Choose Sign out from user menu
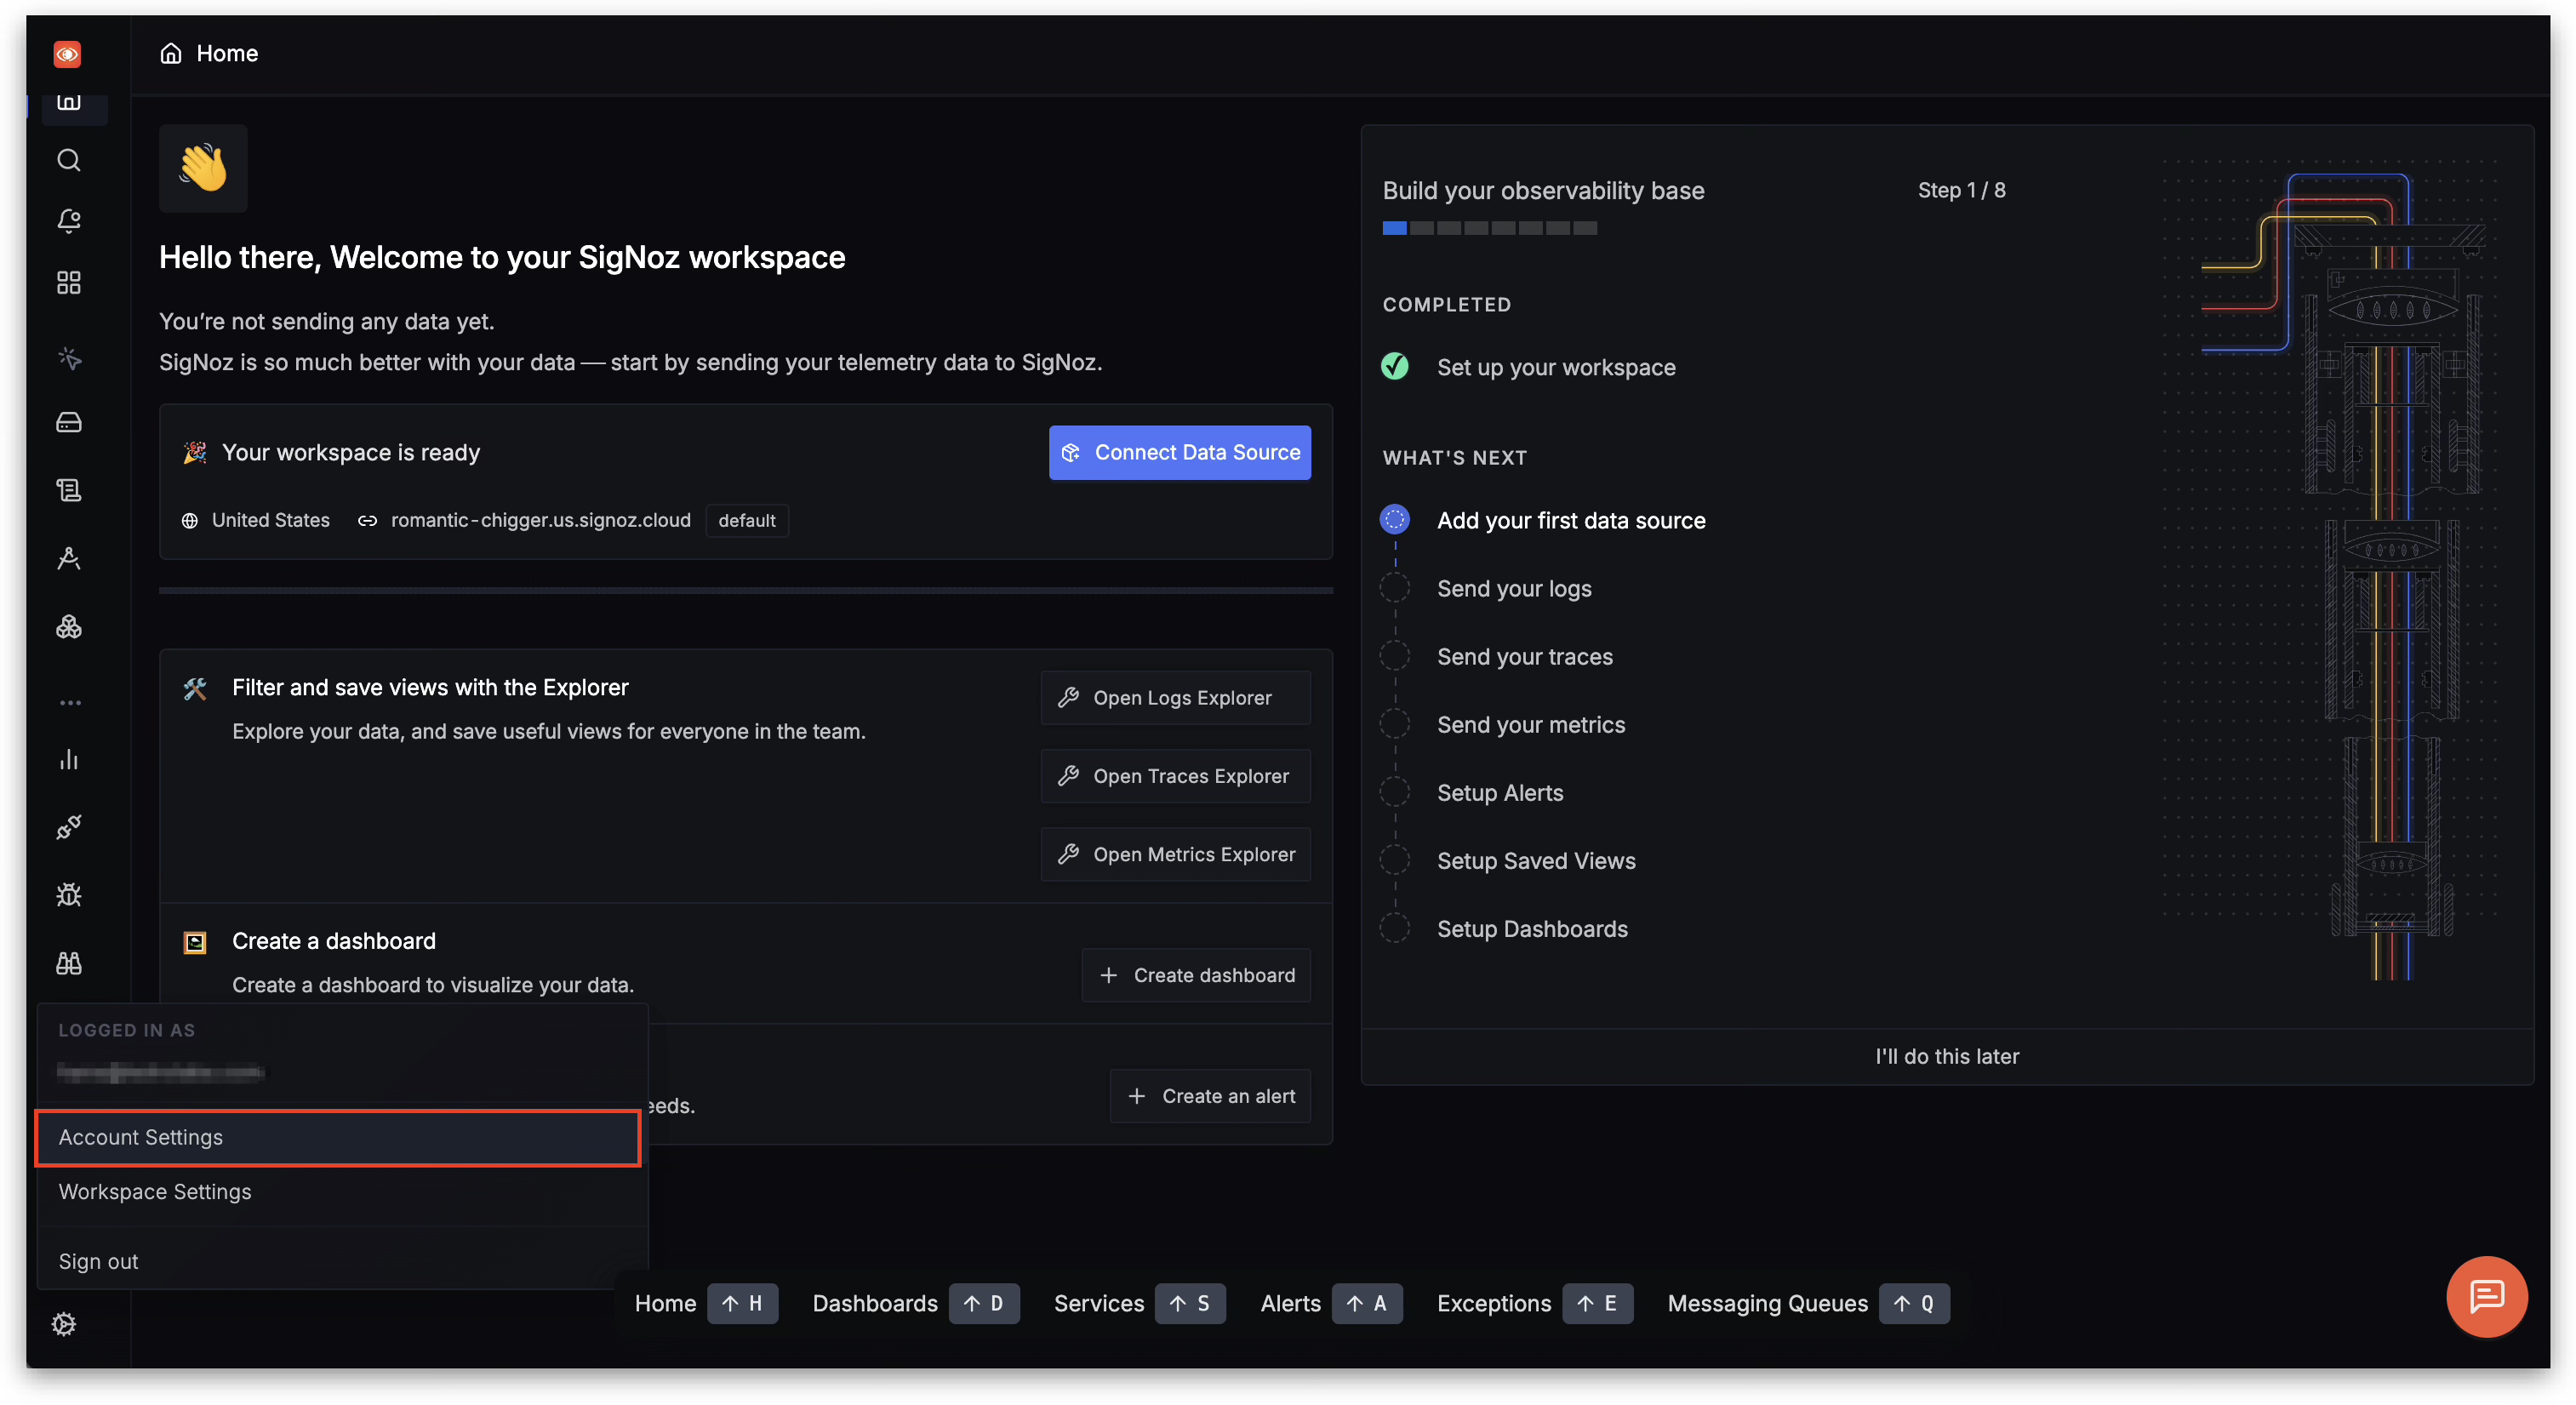The image size is (2576, 1405). coord(98,1262)
